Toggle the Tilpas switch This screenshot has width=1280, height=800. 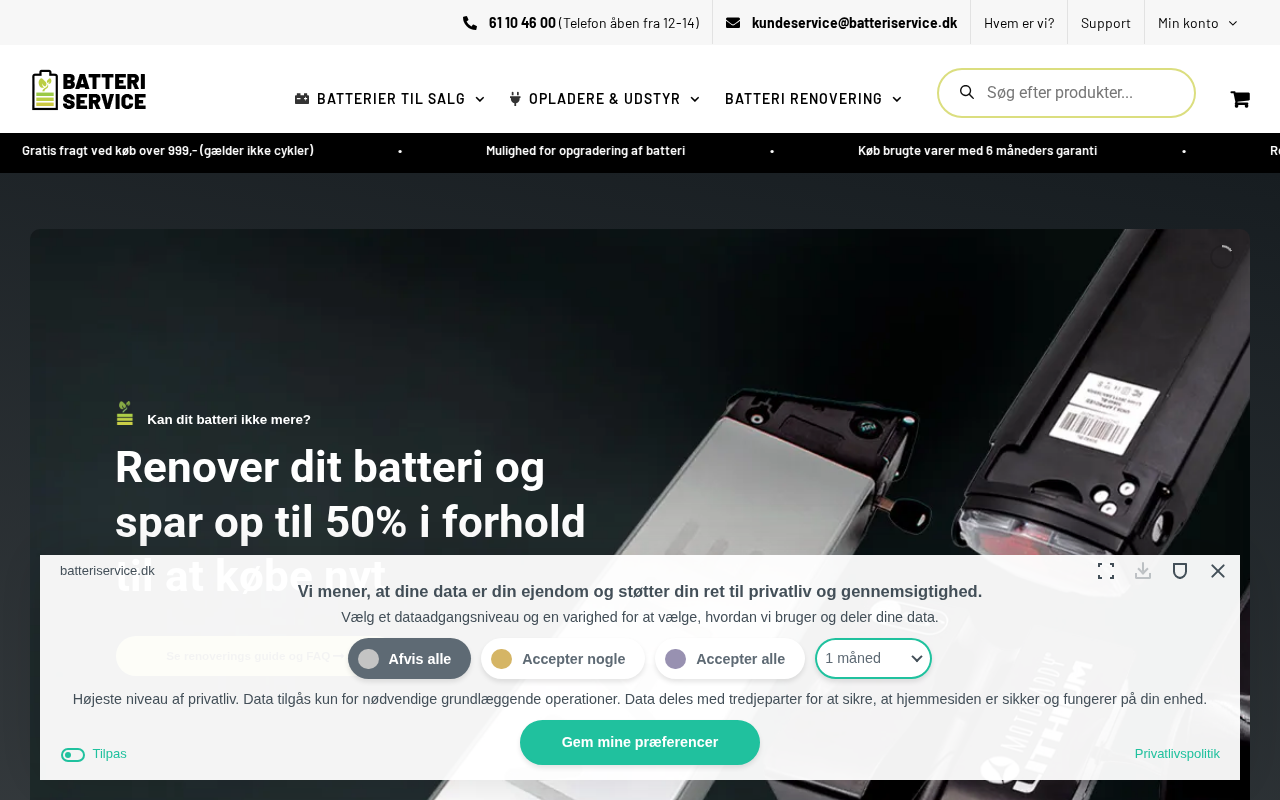click(73, 755)
